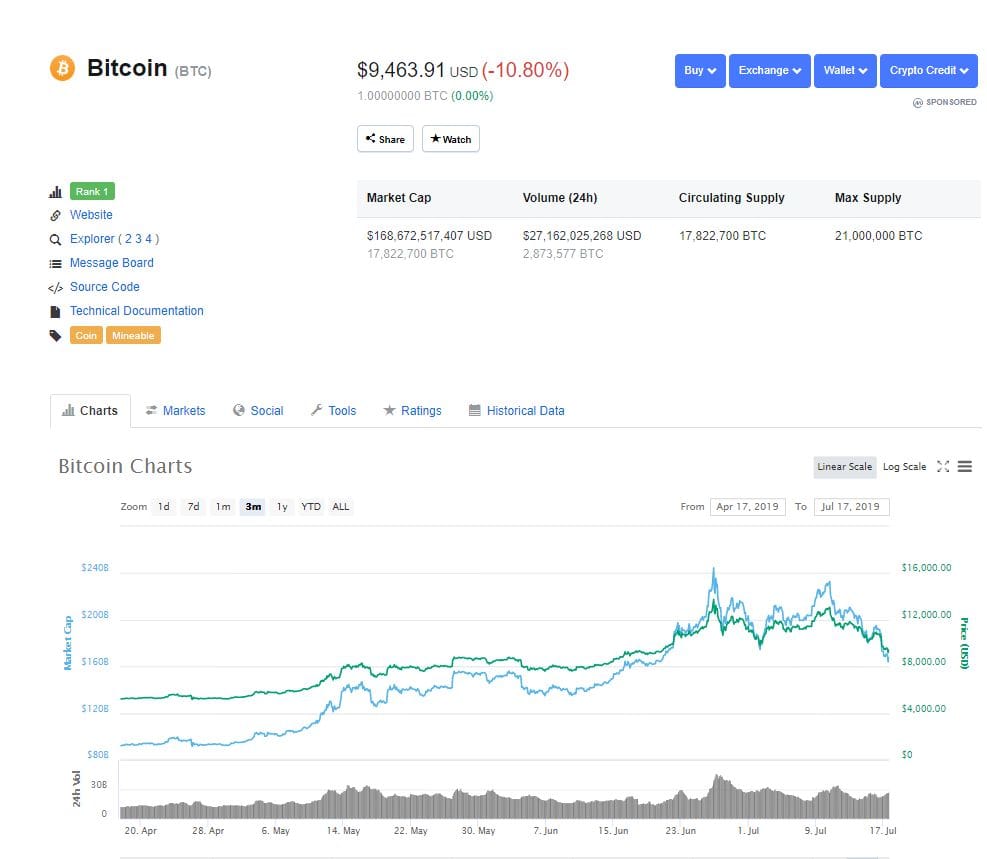Open the chart hamburger menu icon
Viewport: 987px width, 859px height.
(x=965, y=467)
